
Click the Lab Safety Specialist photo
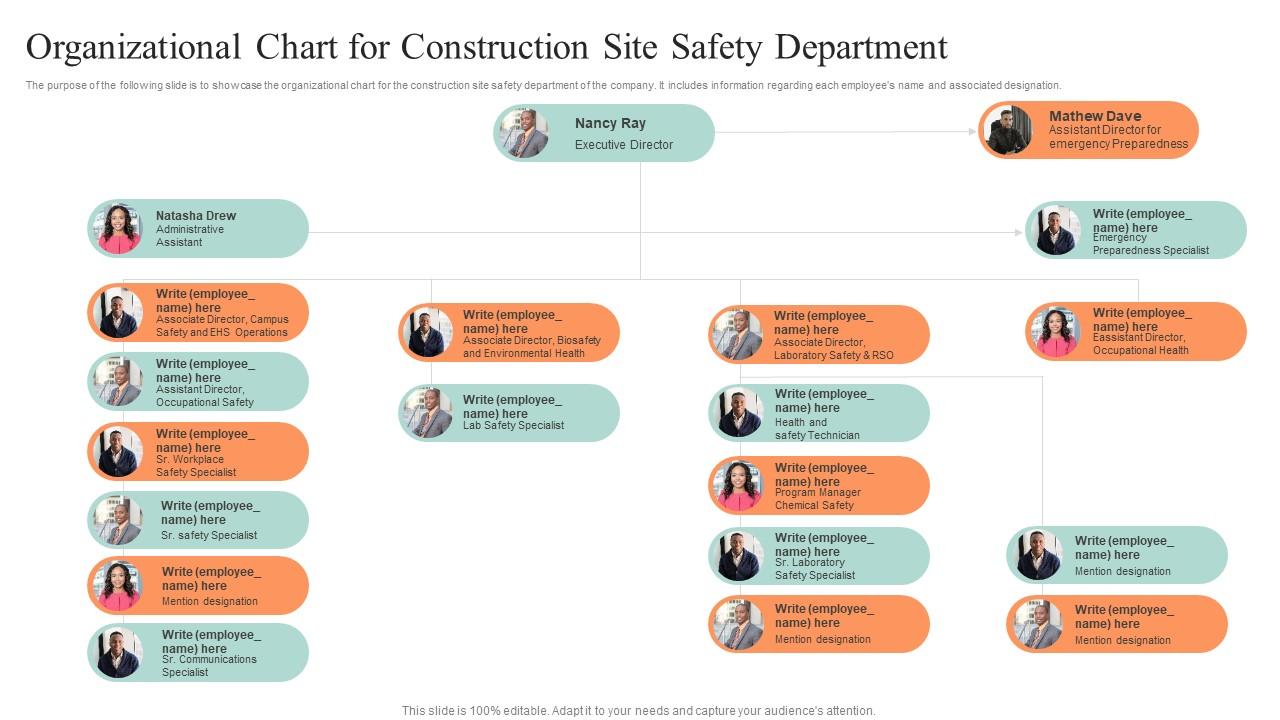[429, 411]
